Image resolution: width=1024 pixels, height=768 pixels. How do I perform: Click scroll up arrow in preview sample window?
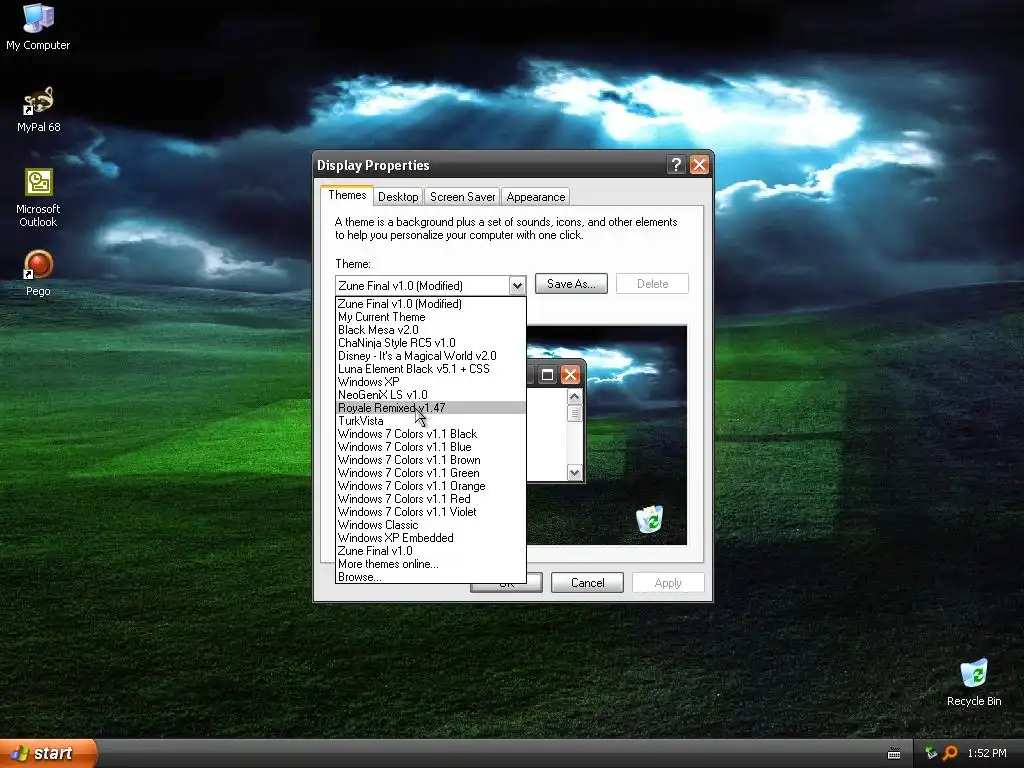[x=574, y=396]
